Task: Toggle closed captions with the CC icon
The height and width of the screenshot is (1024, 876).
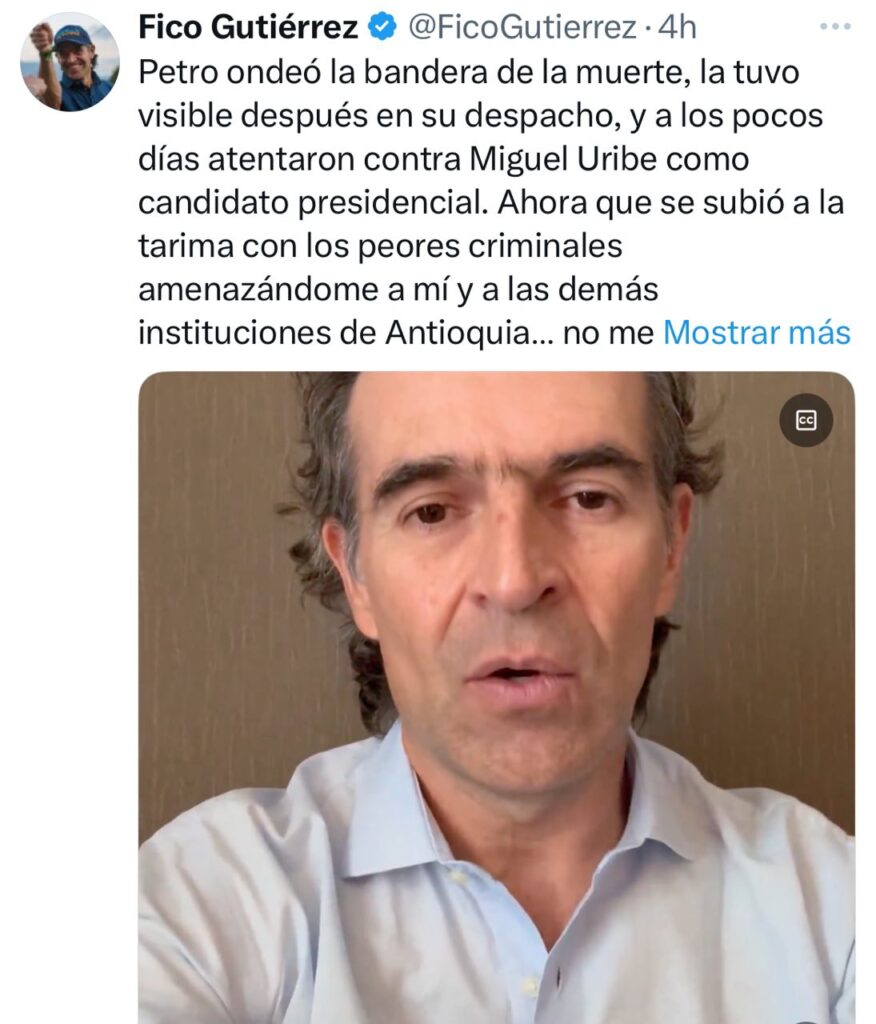Action: coord(805,421)
